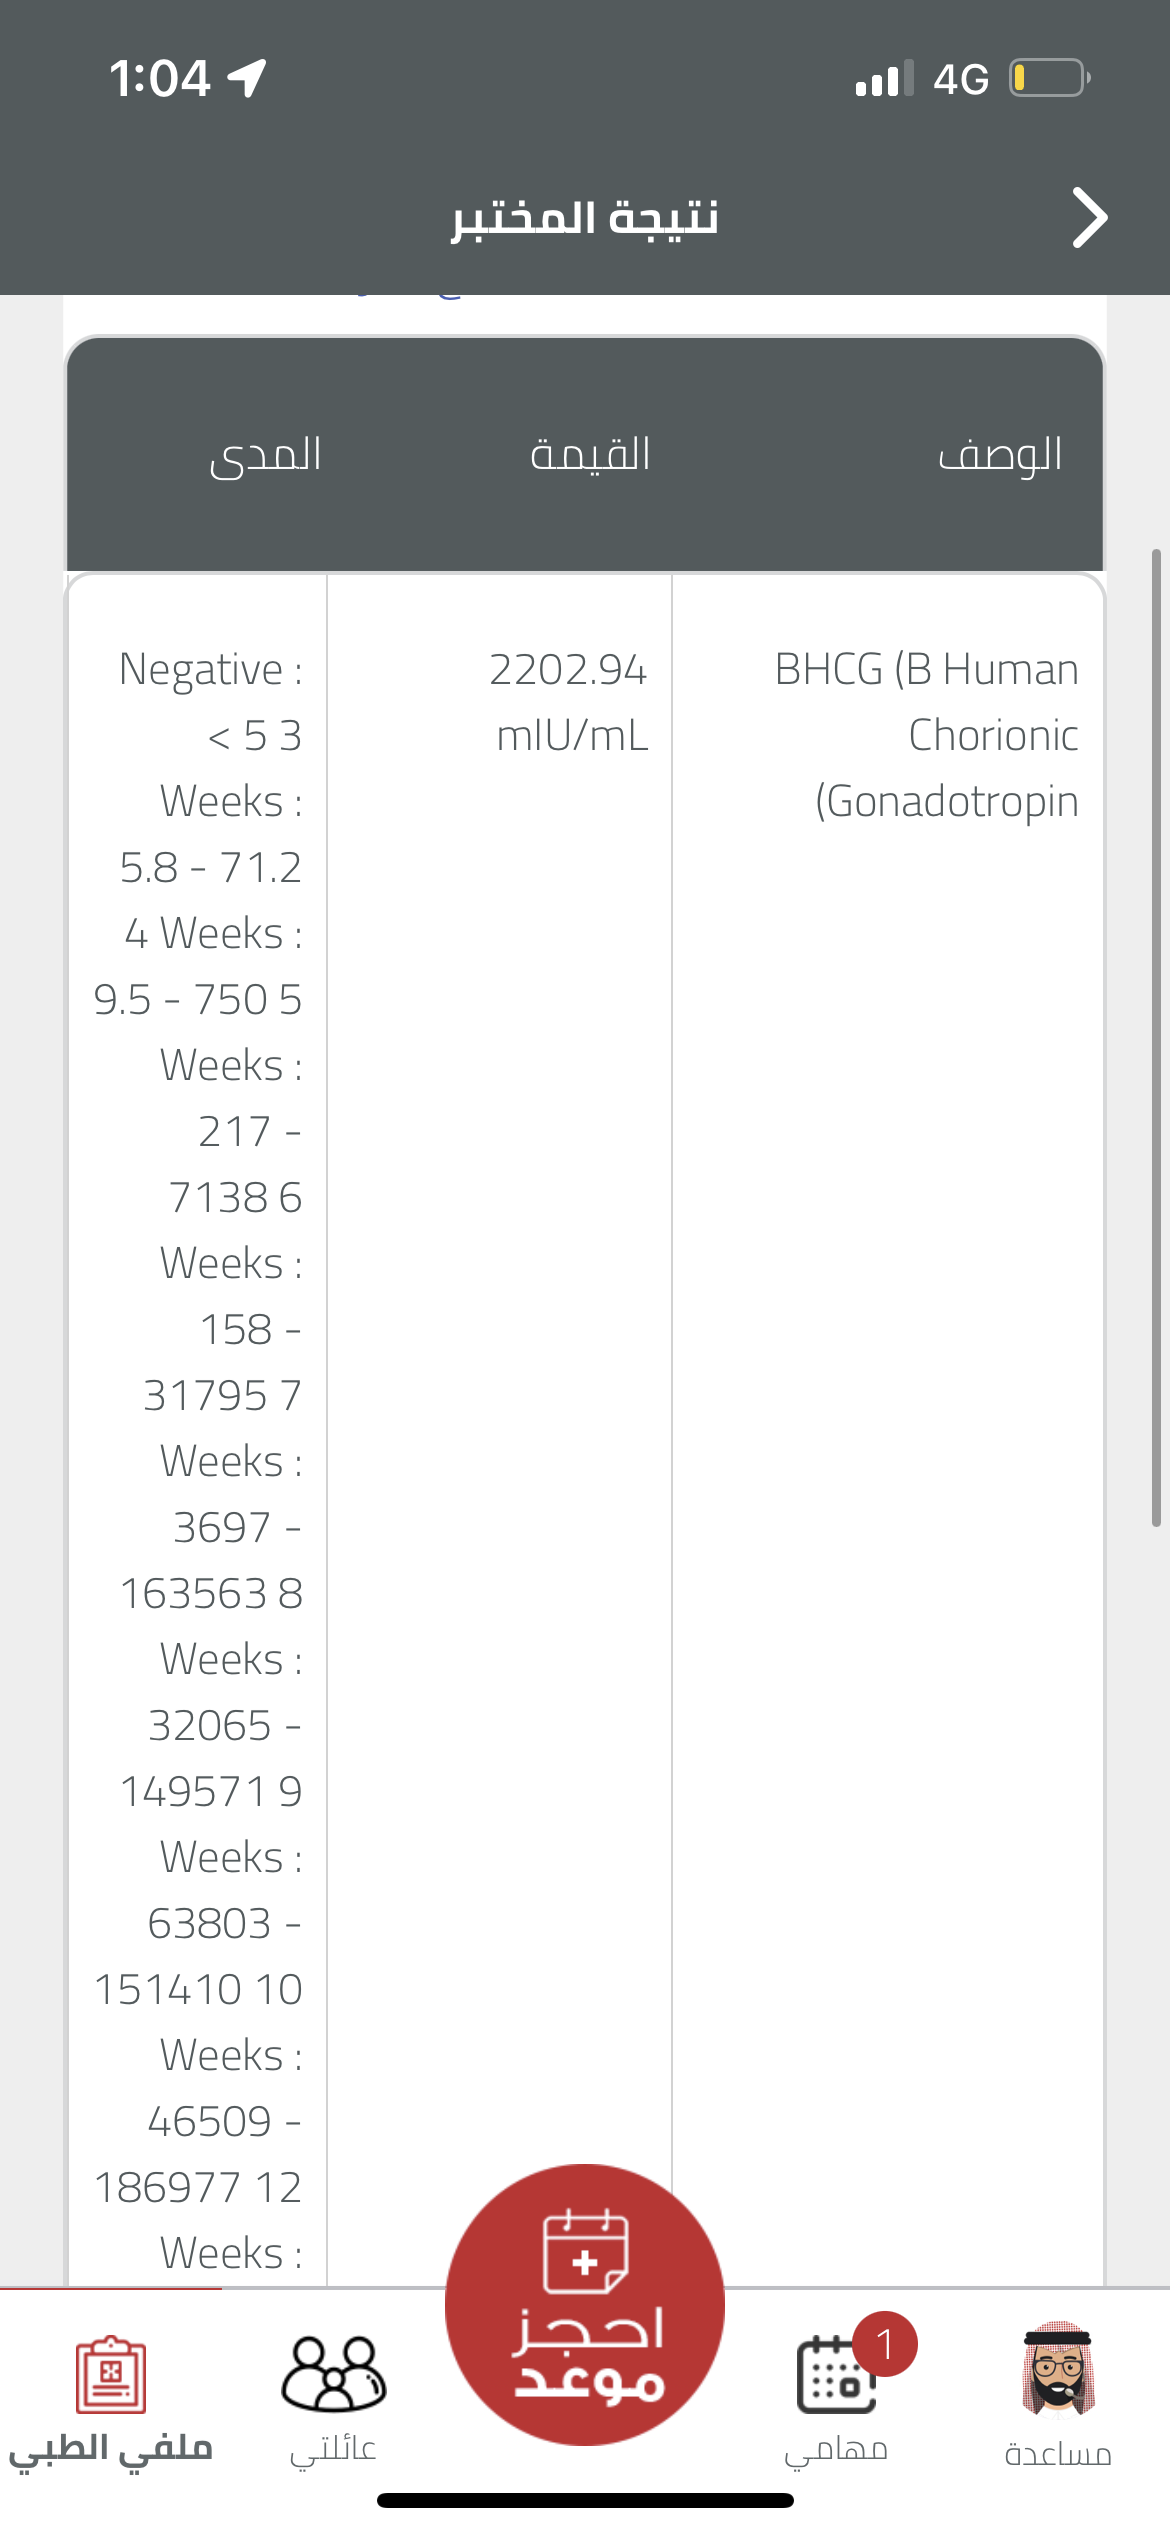Click the vertical scrollbar on right edge
This screenshot has height=2532, width=1170.
point(1156,1038)
